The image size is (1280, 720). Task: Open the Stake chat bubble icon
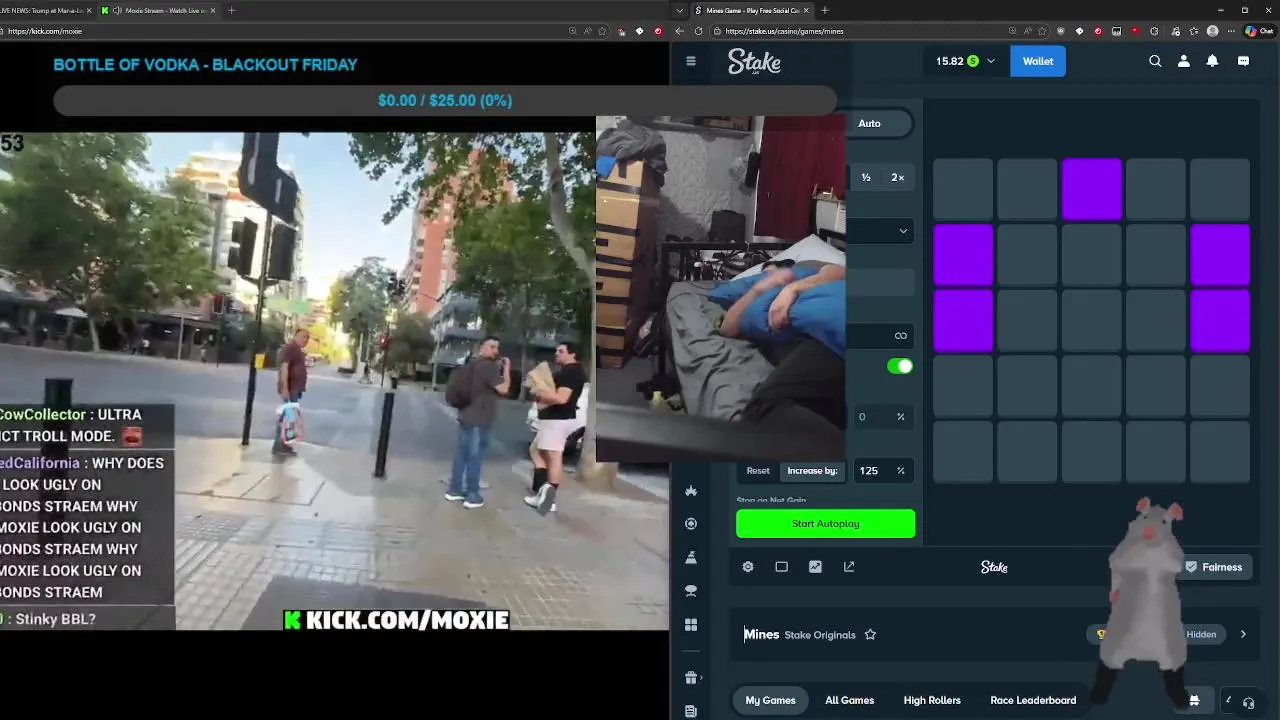click(1243, 61)
